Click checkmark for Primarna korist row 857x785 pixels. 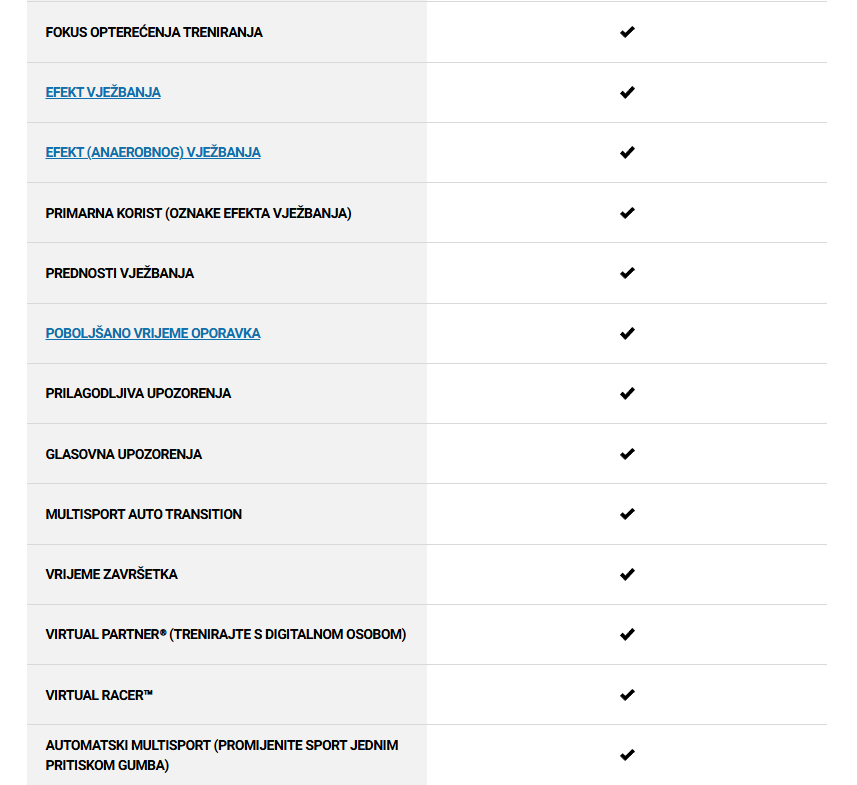tap(627, 213)
